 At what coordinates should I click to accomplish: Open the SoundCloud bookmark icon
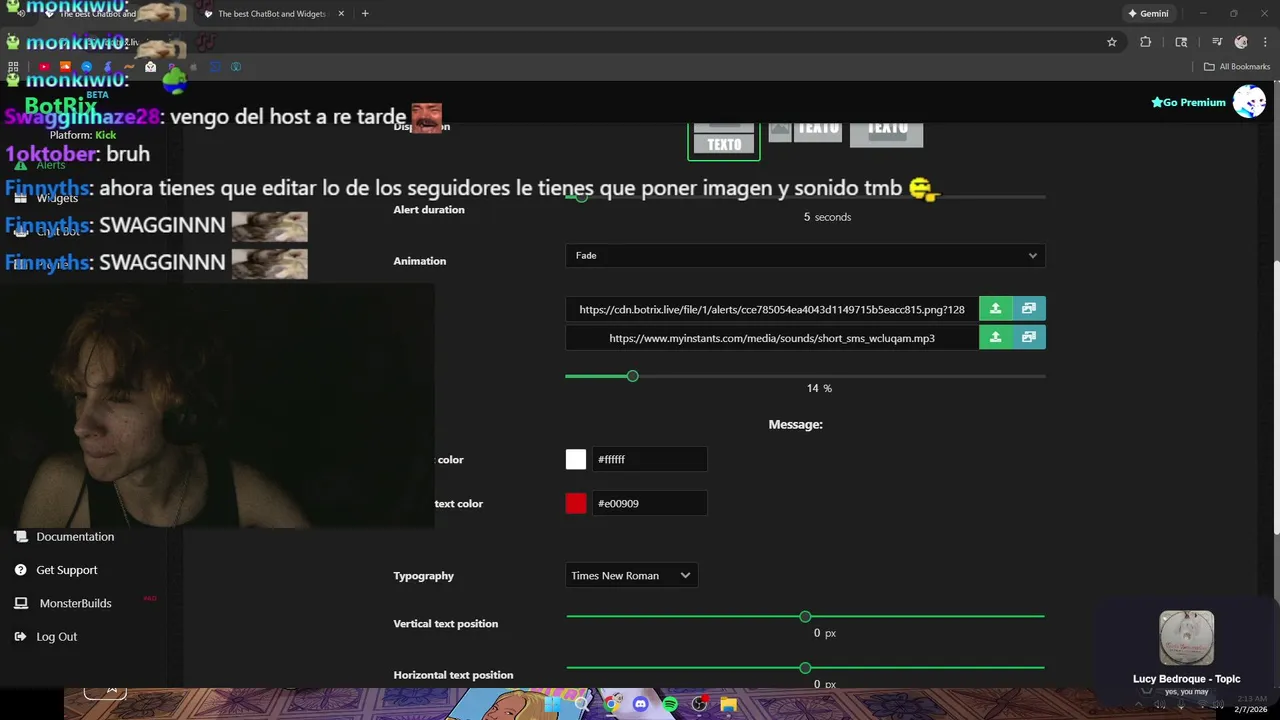[x=65, y=67]
